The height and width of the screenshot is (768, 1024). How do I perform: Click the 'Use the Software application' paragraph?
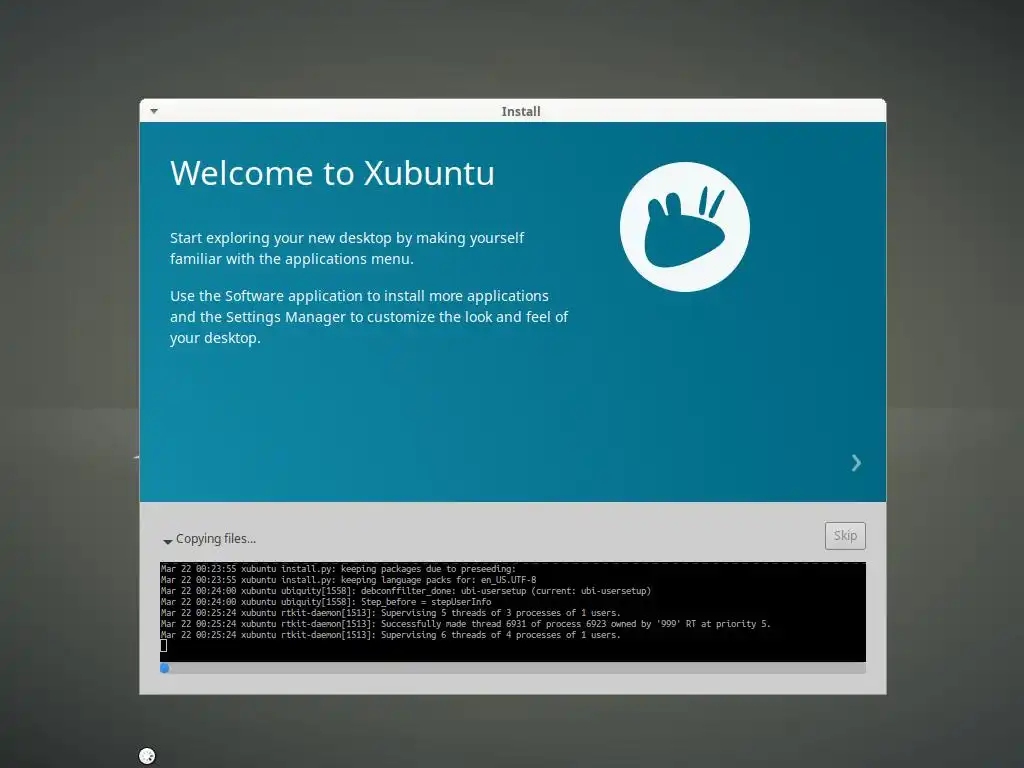[369, 317]
